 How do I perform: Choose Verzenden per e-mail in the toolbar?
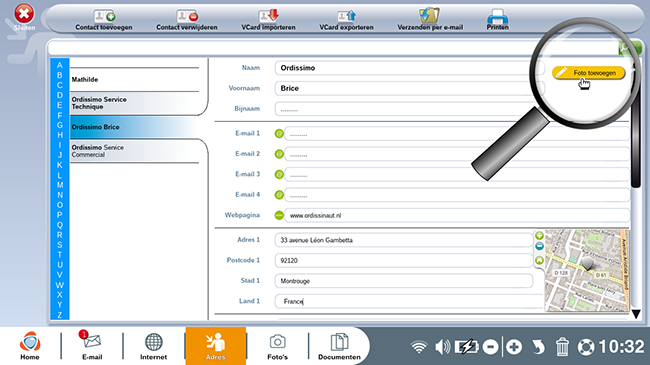coord(429,15)
